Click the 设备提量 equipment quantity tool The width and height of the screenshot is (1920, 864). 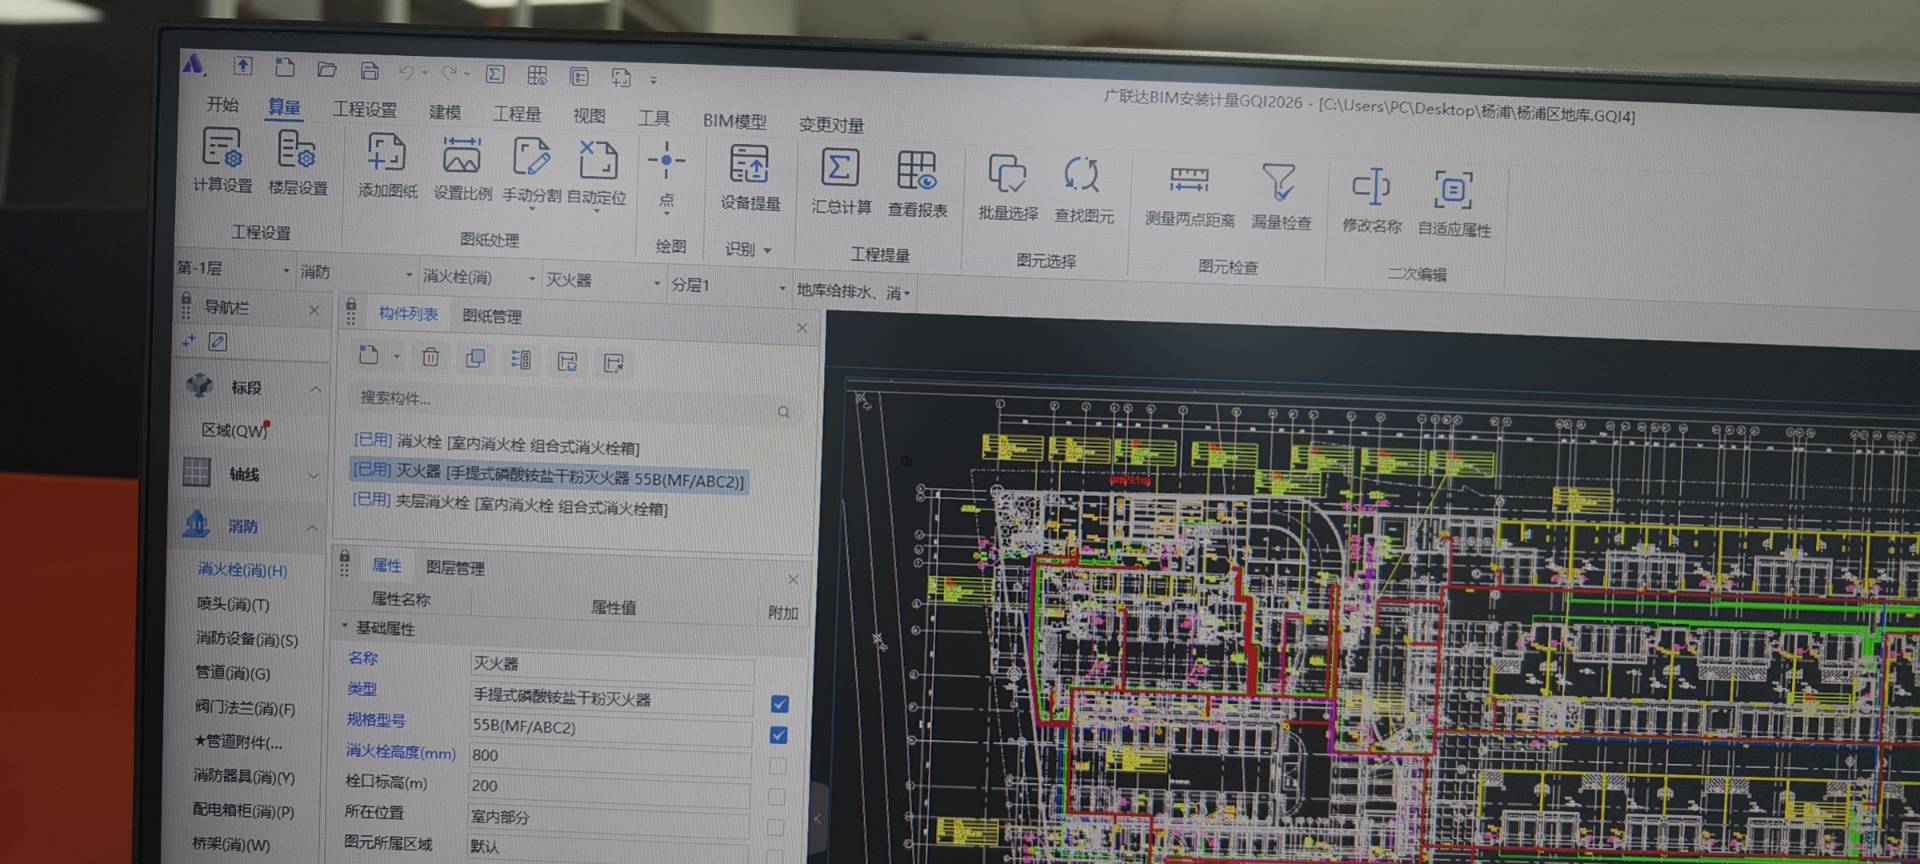[750, 178]
